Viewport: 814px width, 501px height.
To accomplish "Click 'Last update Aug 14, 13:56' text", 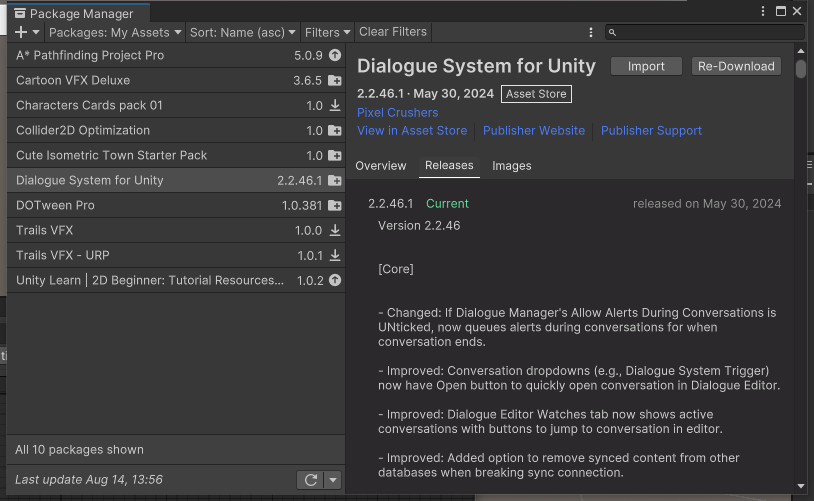I will tap(89, 479).
